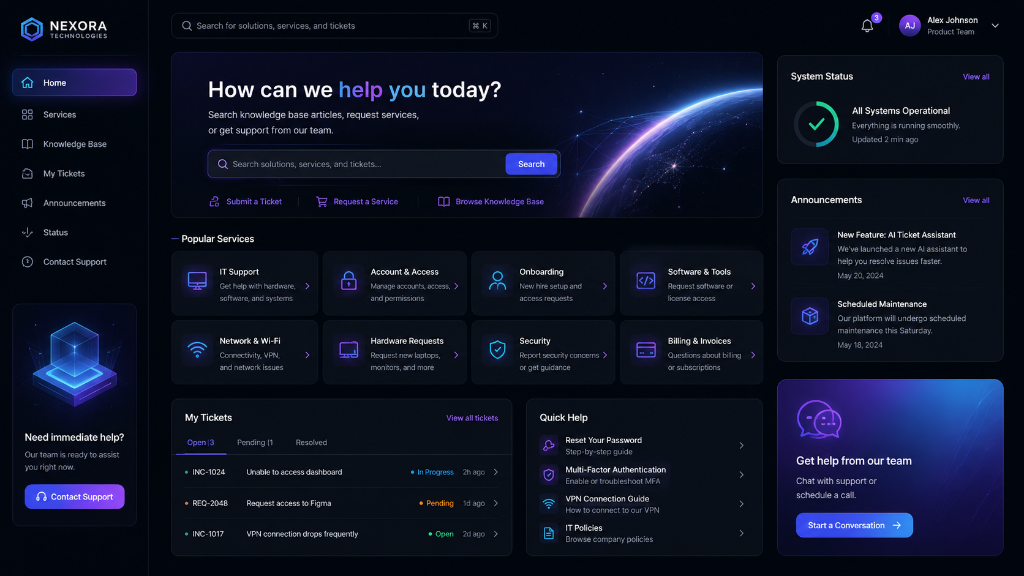Switch to the Resolved tickets tab

click(311, 442)
